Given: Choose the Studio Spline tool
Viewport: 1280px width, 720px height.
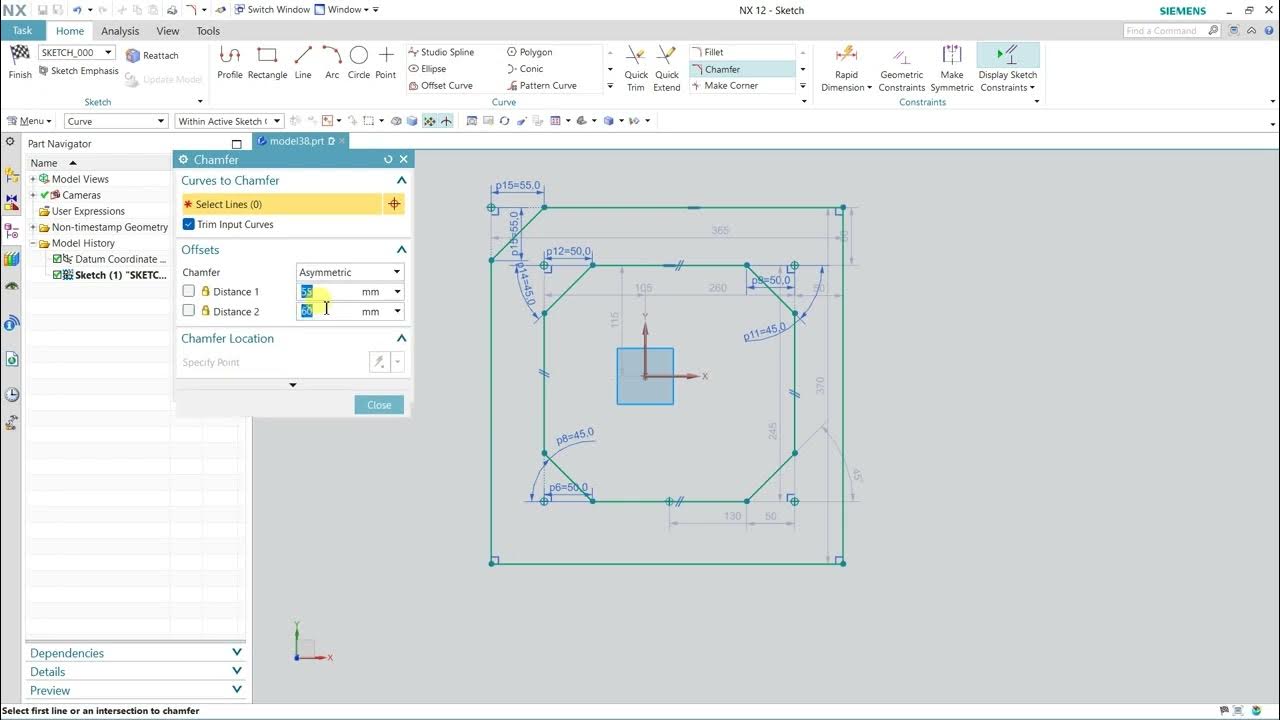Looking at the screenshot, I should (x=441, y=52).
